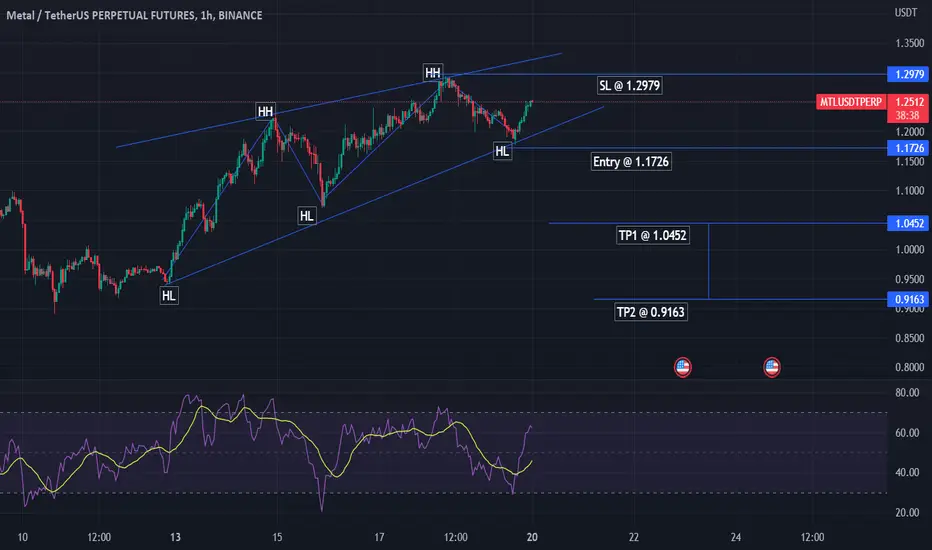Click the second US economic event flag icon
The height and width of the screenshot is (550, 932).
pos(772,367)
